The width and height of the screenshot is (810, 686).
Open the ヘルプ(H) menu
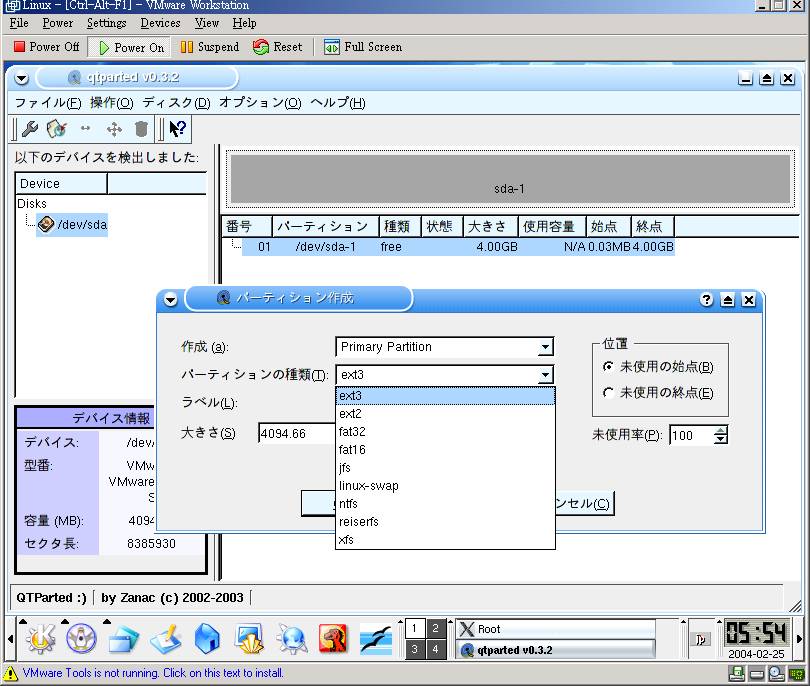tap(338, 103)
